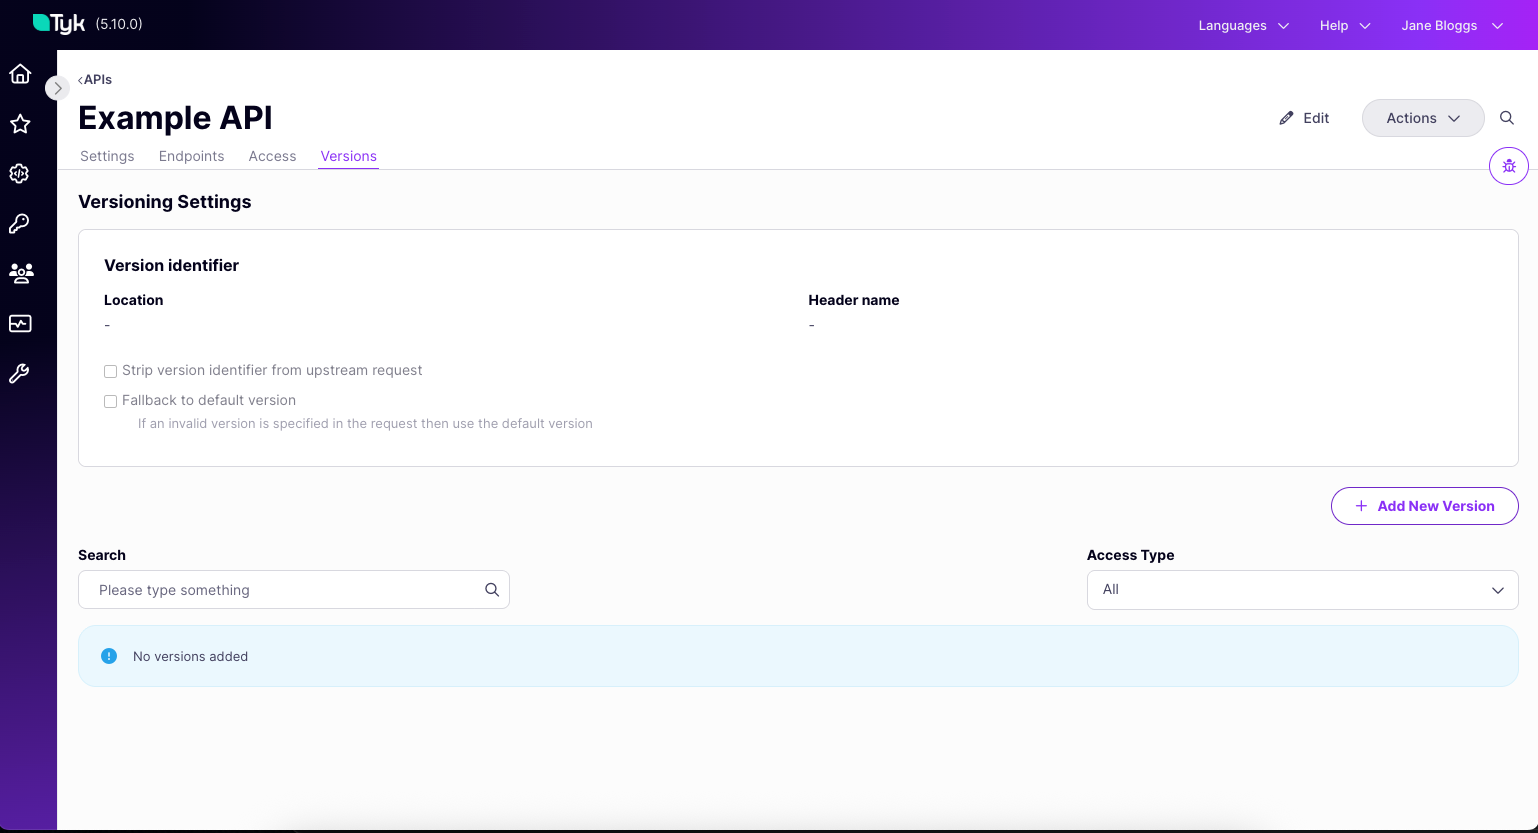
Task: Open the users group icon in sidebar
Action: [x=20, y=273]
